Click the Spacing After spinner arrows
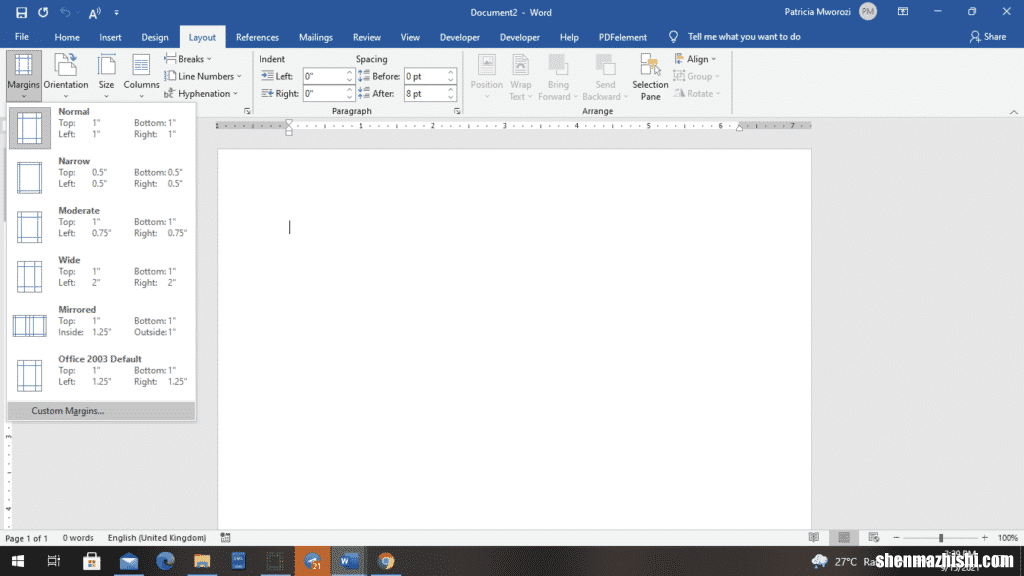Viewport: 1024px width, 576px height. tap(451, 93)
